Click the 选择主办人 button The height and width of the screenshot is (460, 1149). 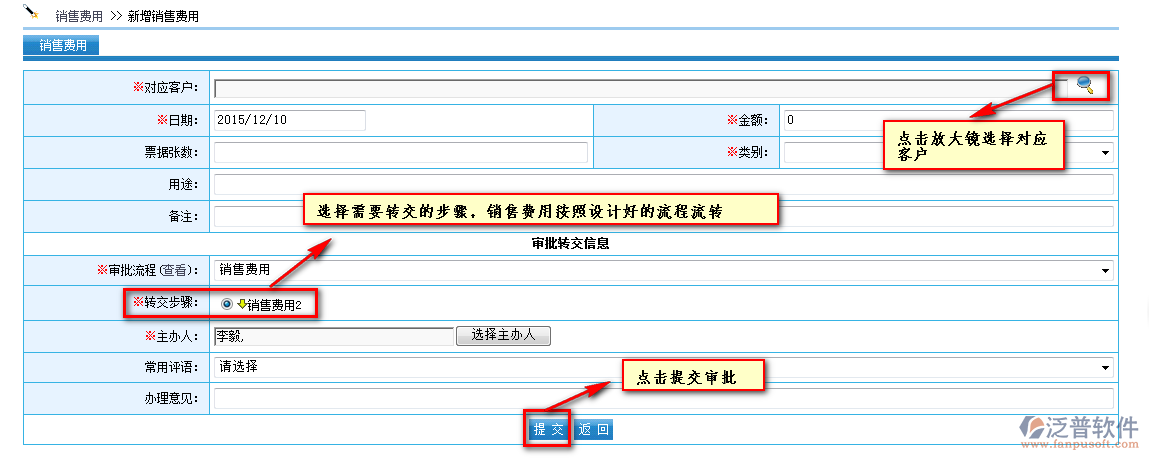click(503, 335)
